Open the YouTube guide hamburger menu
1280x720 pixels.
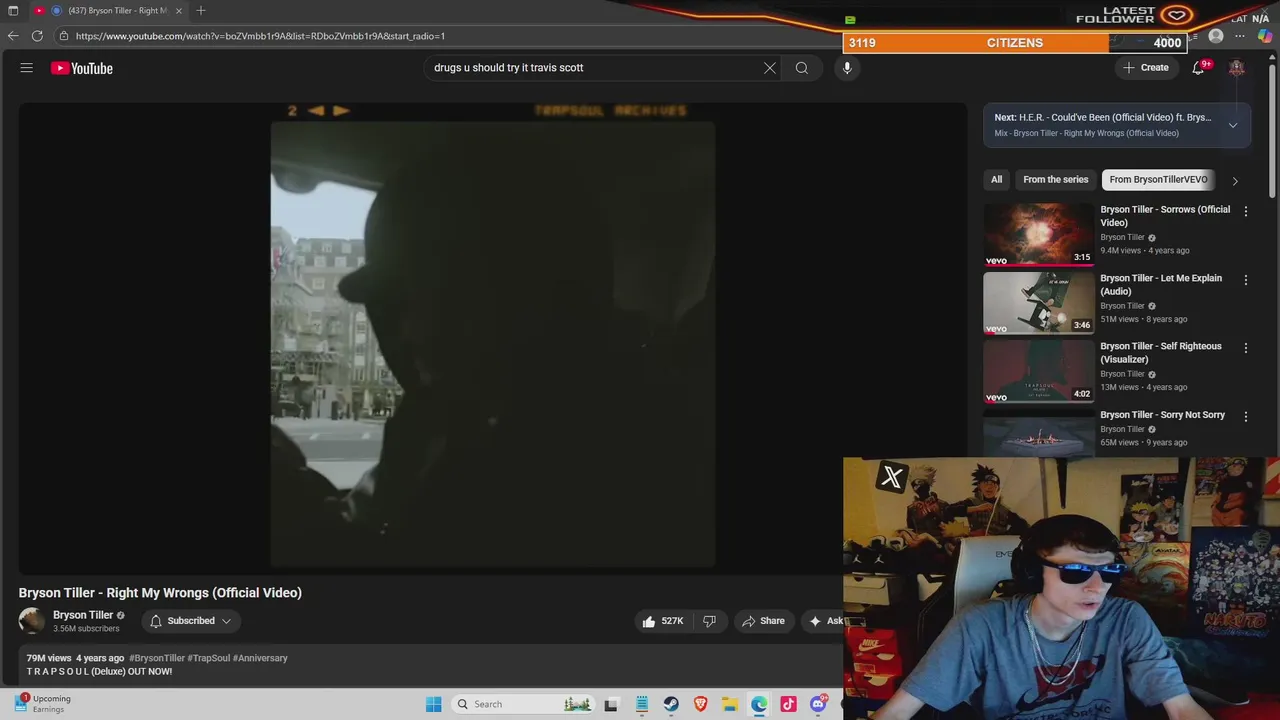[27, 68]
